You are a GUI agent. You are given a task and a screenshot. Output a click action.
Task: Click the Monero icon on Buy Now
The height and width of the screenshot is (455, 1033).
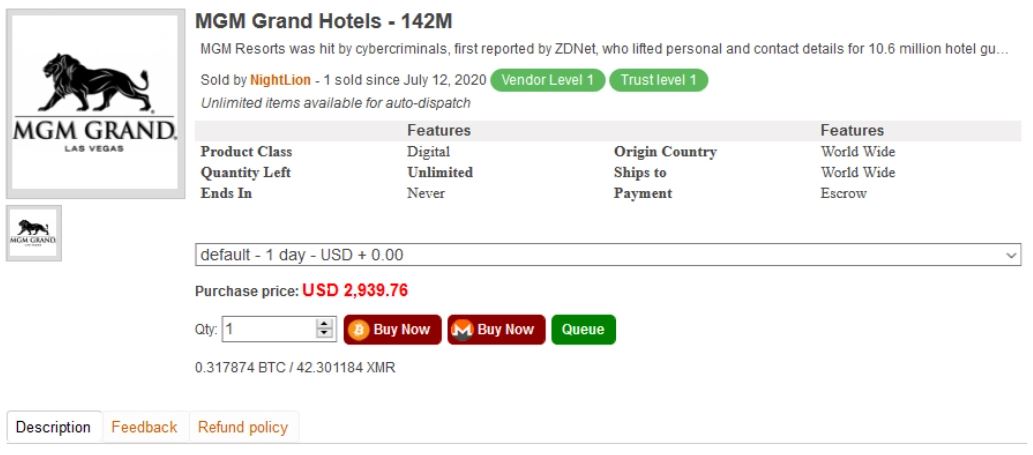(x=463, y=330)
